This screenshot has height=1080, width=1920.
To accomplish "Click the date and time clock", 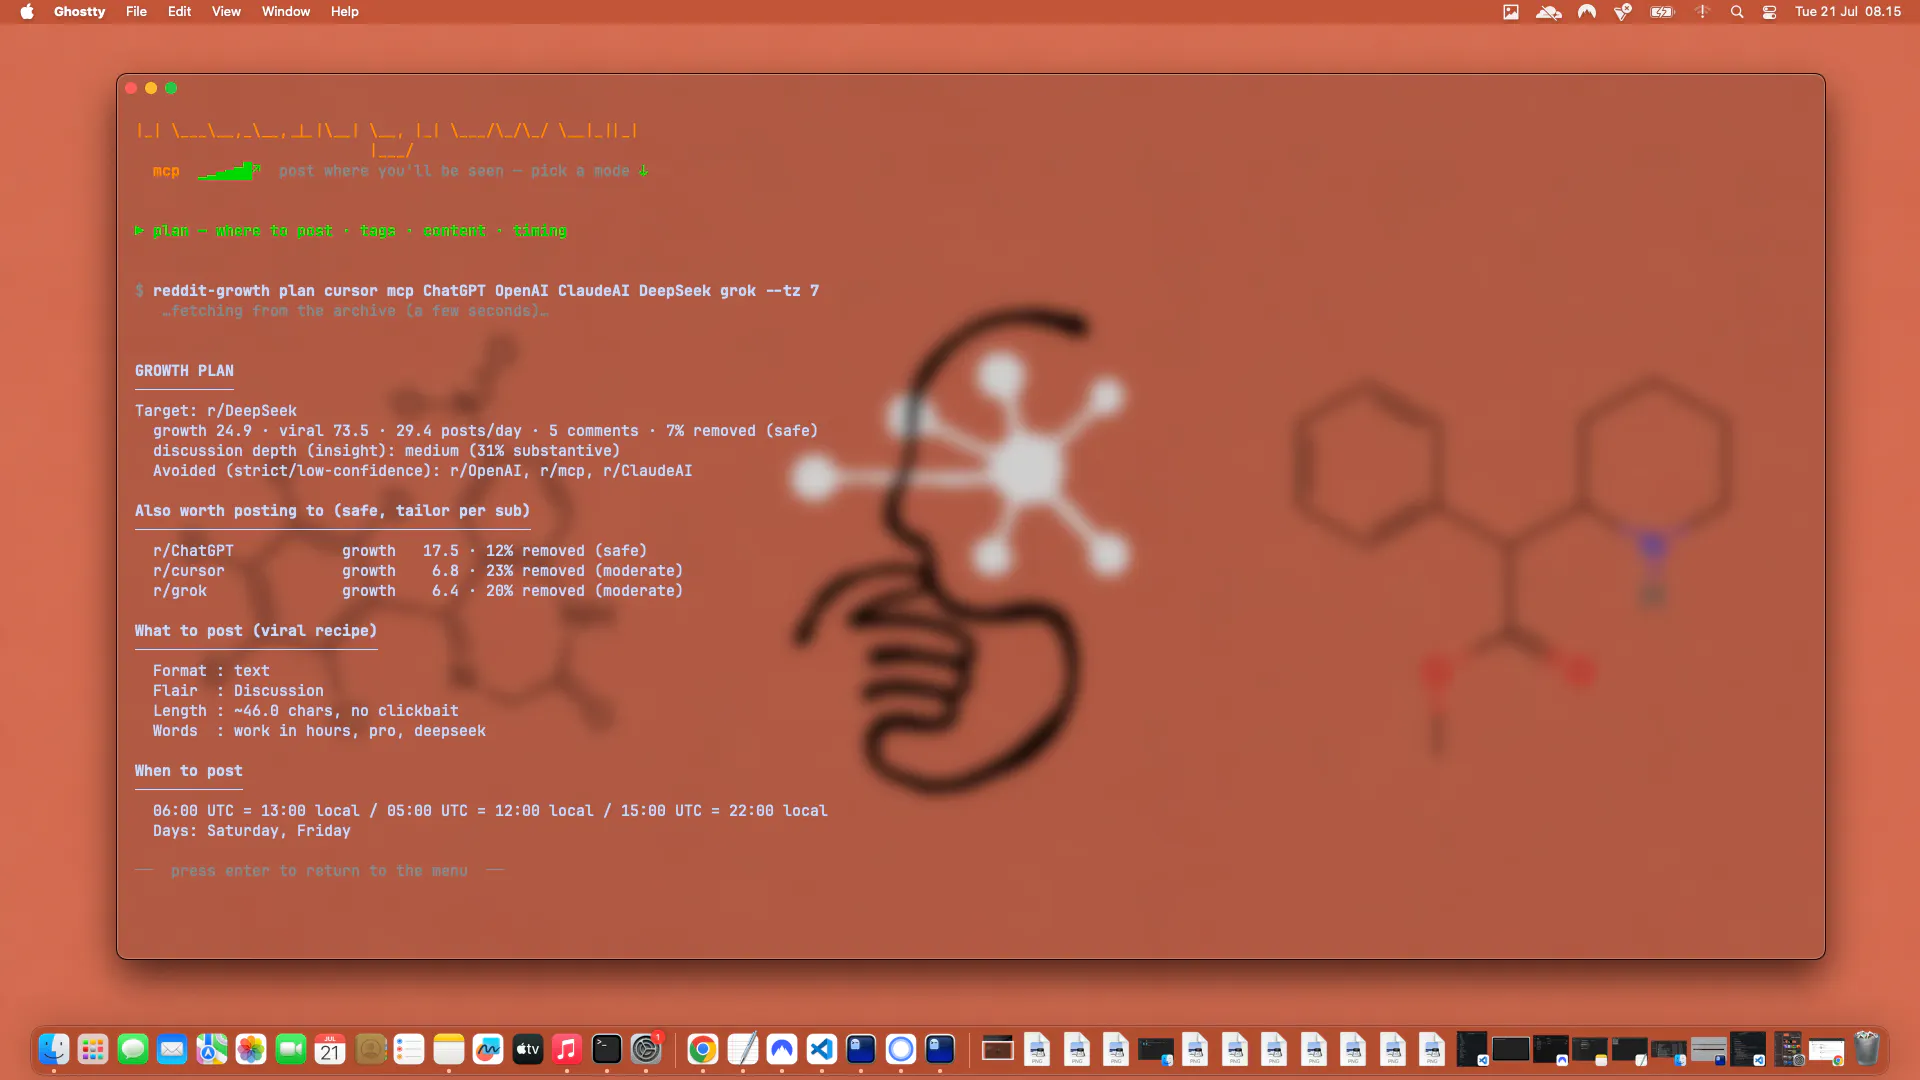I will (x=1848, y=12).
